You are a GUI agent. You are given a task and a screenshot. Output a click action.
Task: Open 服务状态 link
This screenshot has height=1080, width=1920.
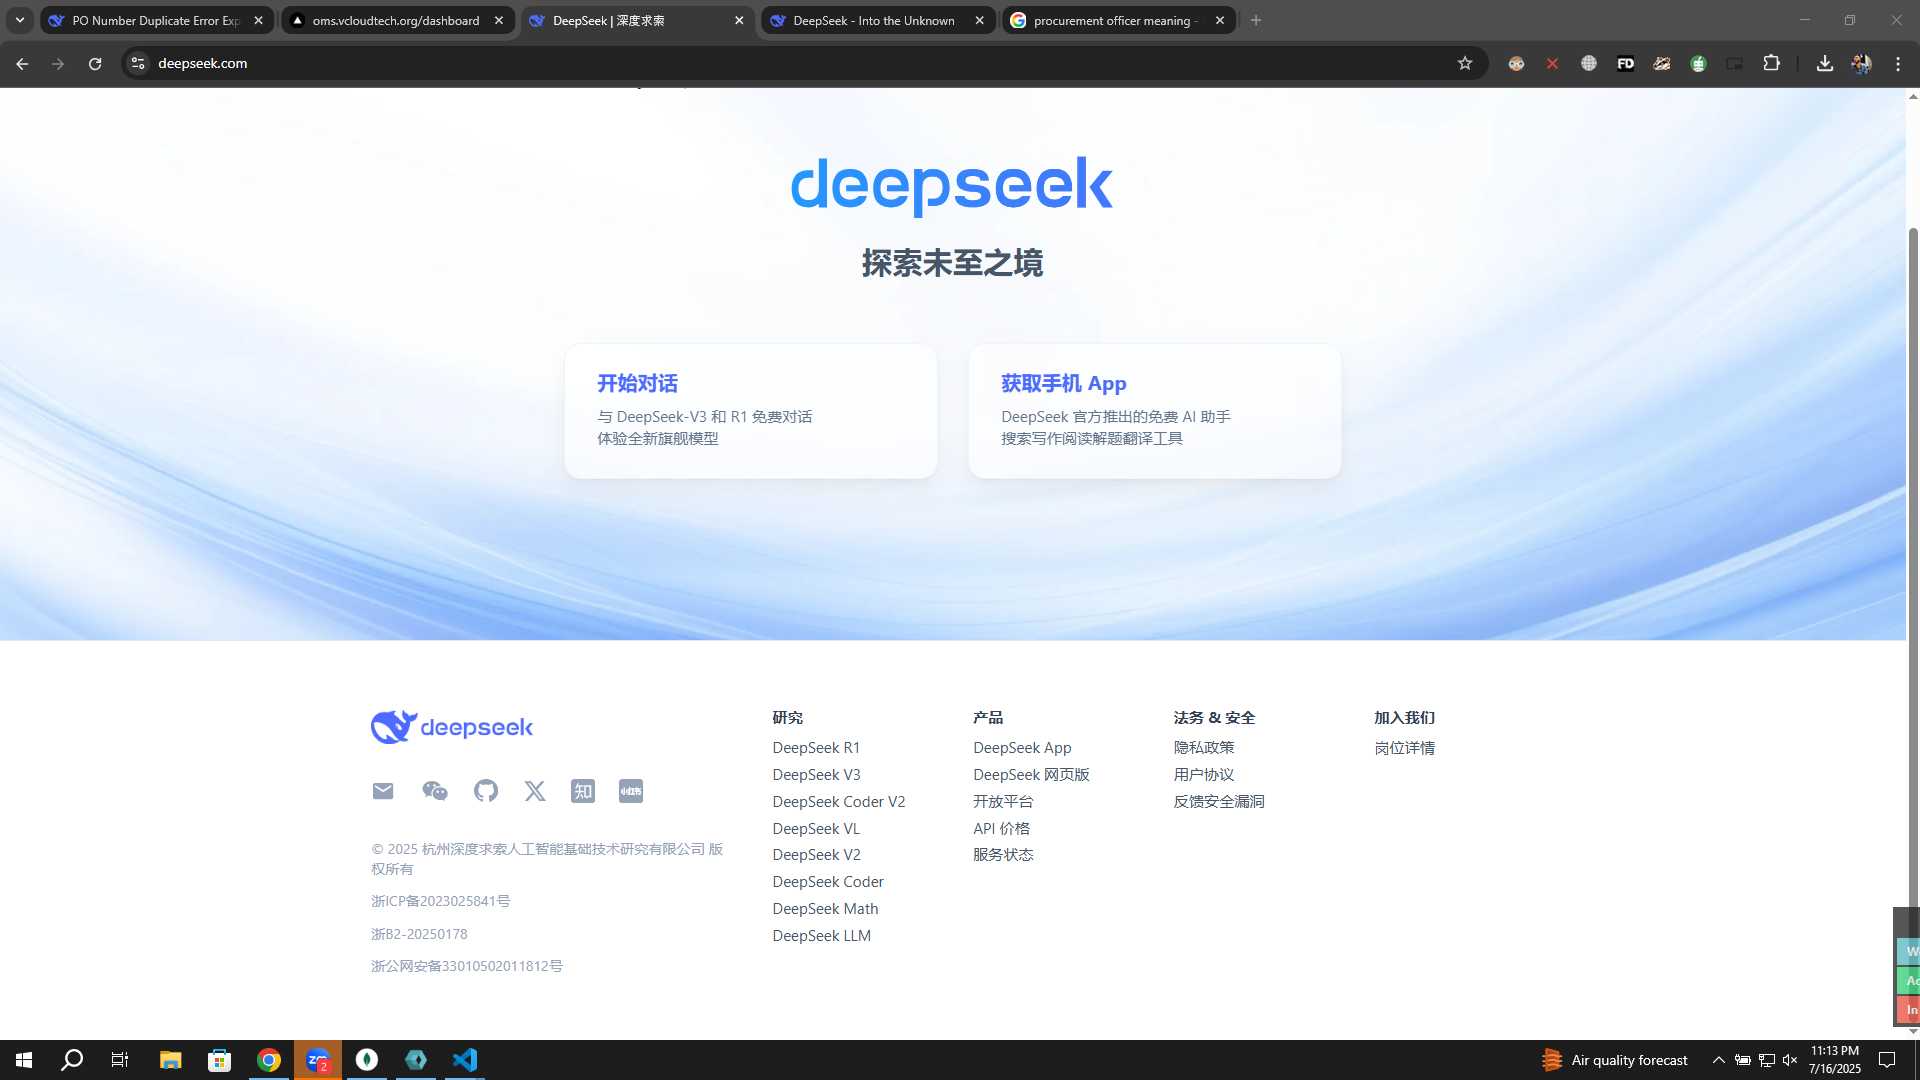coord(1003,855)
